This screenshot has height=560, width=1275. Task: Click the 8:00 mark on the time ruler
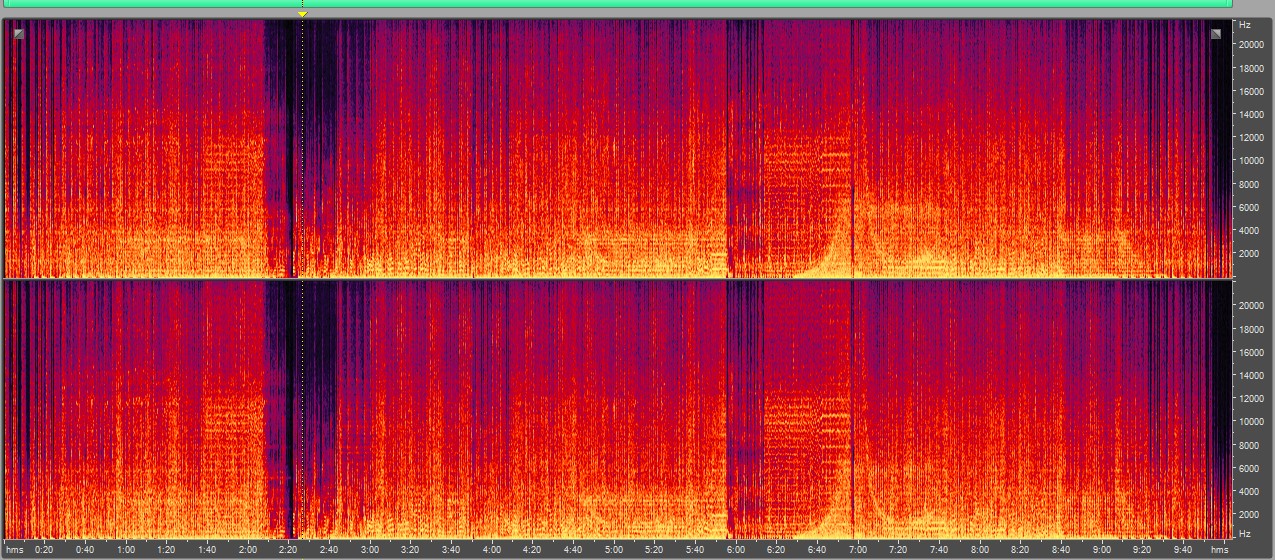(980, 550)
